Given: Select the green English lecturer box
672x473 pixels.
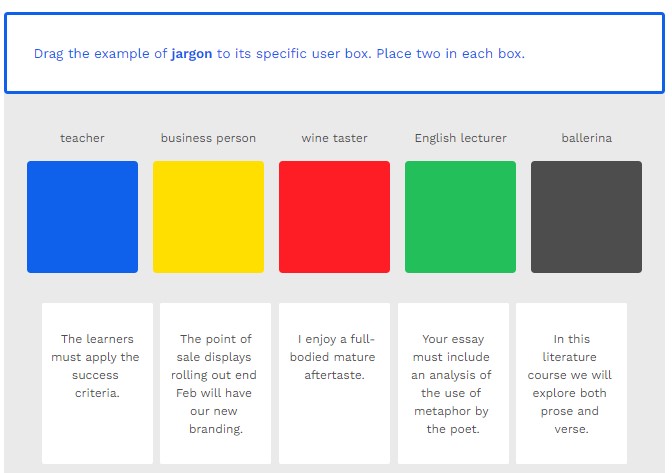Looking at the screenshot, I should pos(460,217).
